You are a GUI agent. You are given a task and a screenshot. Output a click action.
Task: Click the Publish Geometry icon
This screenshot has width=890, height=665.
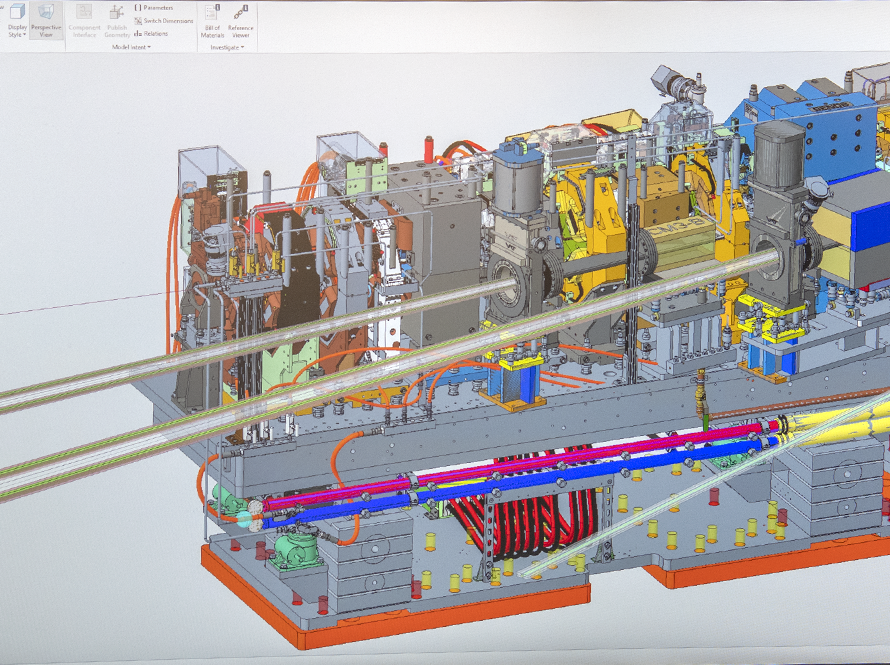(x=116, y=12)
